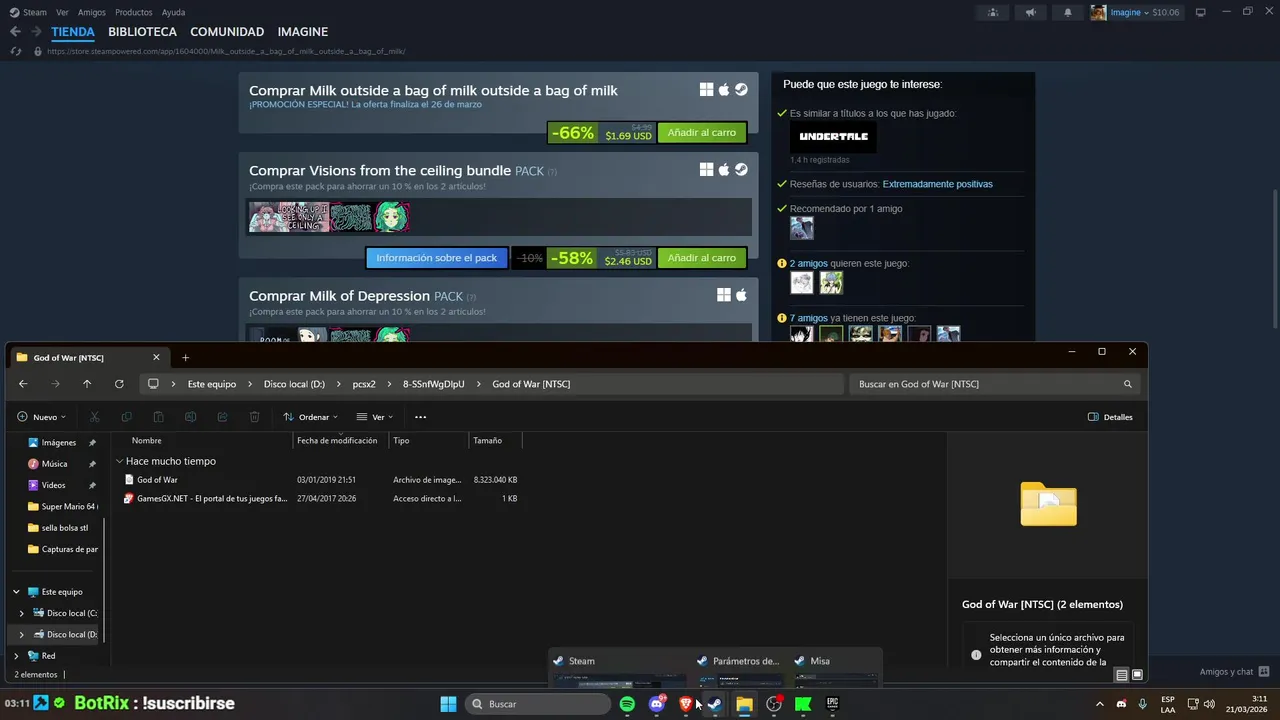The width and height of the screenshot is (1280, 720).
Task: Click the Steam store page scrollbar
Action: 1274,260
